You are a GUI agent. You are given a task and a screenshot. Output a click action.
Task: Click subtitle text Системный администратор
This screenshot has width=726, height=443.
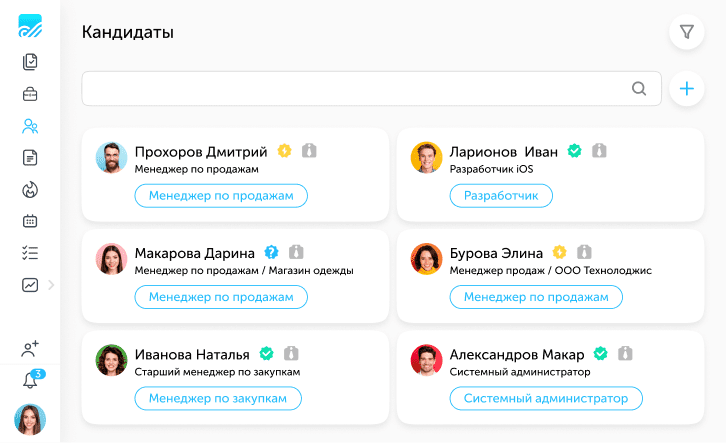[x=520, y=372]
